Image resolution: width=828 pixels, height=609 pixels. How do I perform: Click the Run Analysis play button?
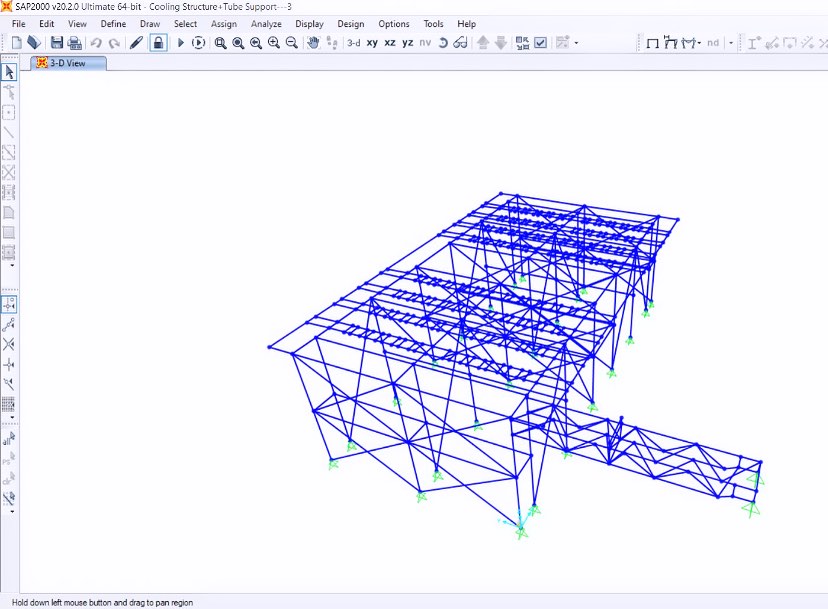pyautogui.click(x=181, y=43)
